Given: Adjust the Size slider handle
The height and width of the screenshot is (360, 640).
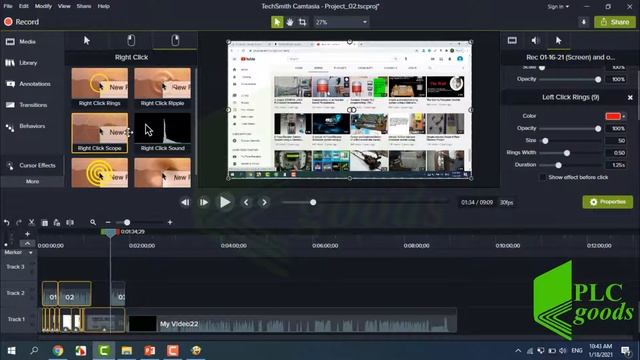Looking at the screenshot, I should pos(545,141).
